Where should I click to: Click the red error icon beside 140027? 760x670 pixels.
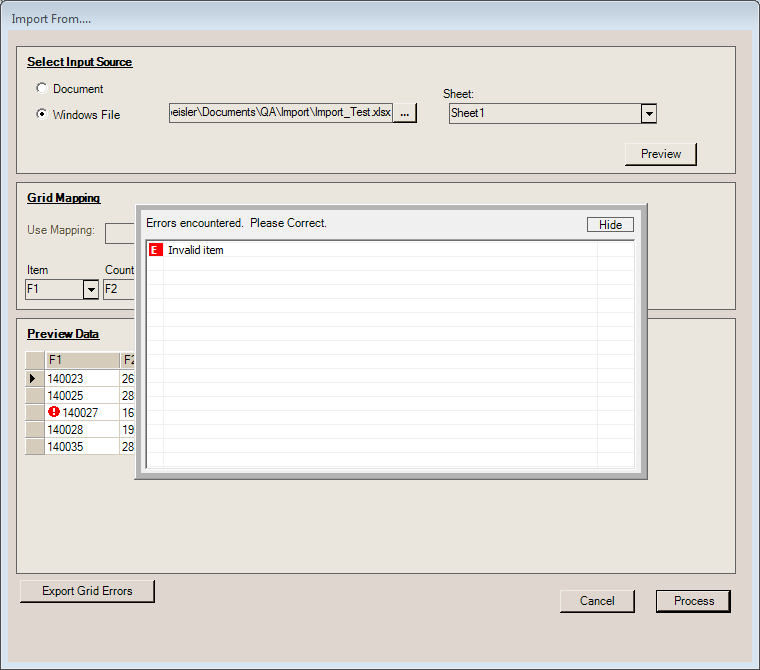(54, 412)
